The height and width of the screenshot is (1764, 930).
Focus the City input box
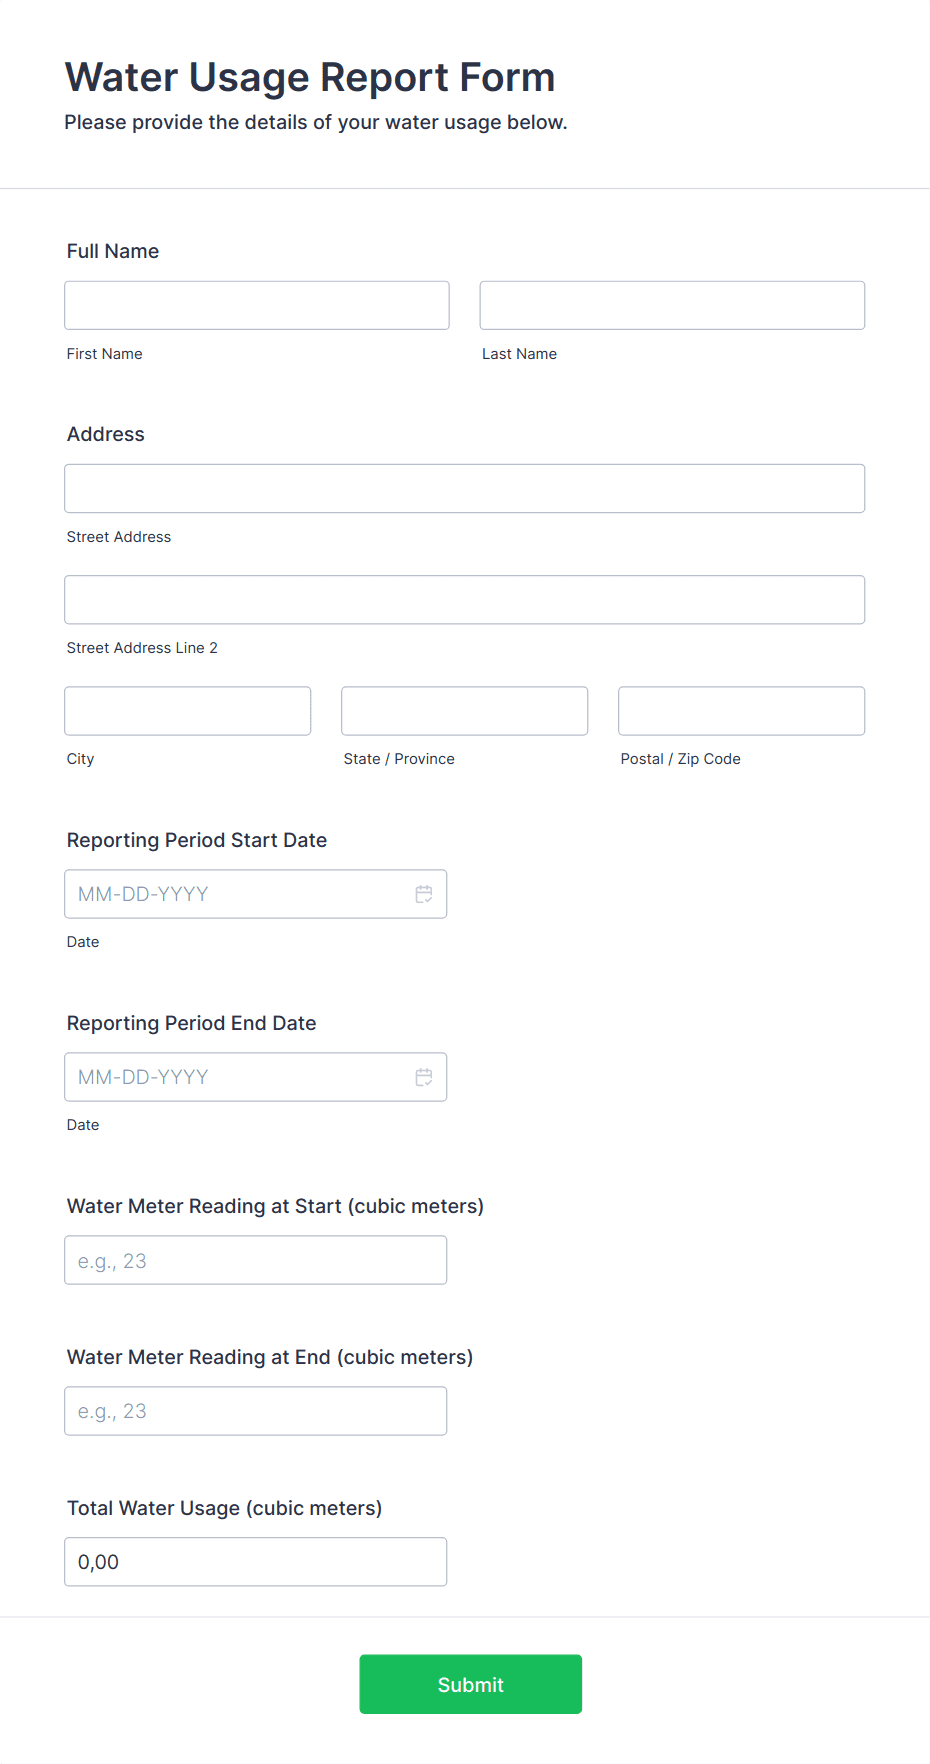tap(188, 711)
